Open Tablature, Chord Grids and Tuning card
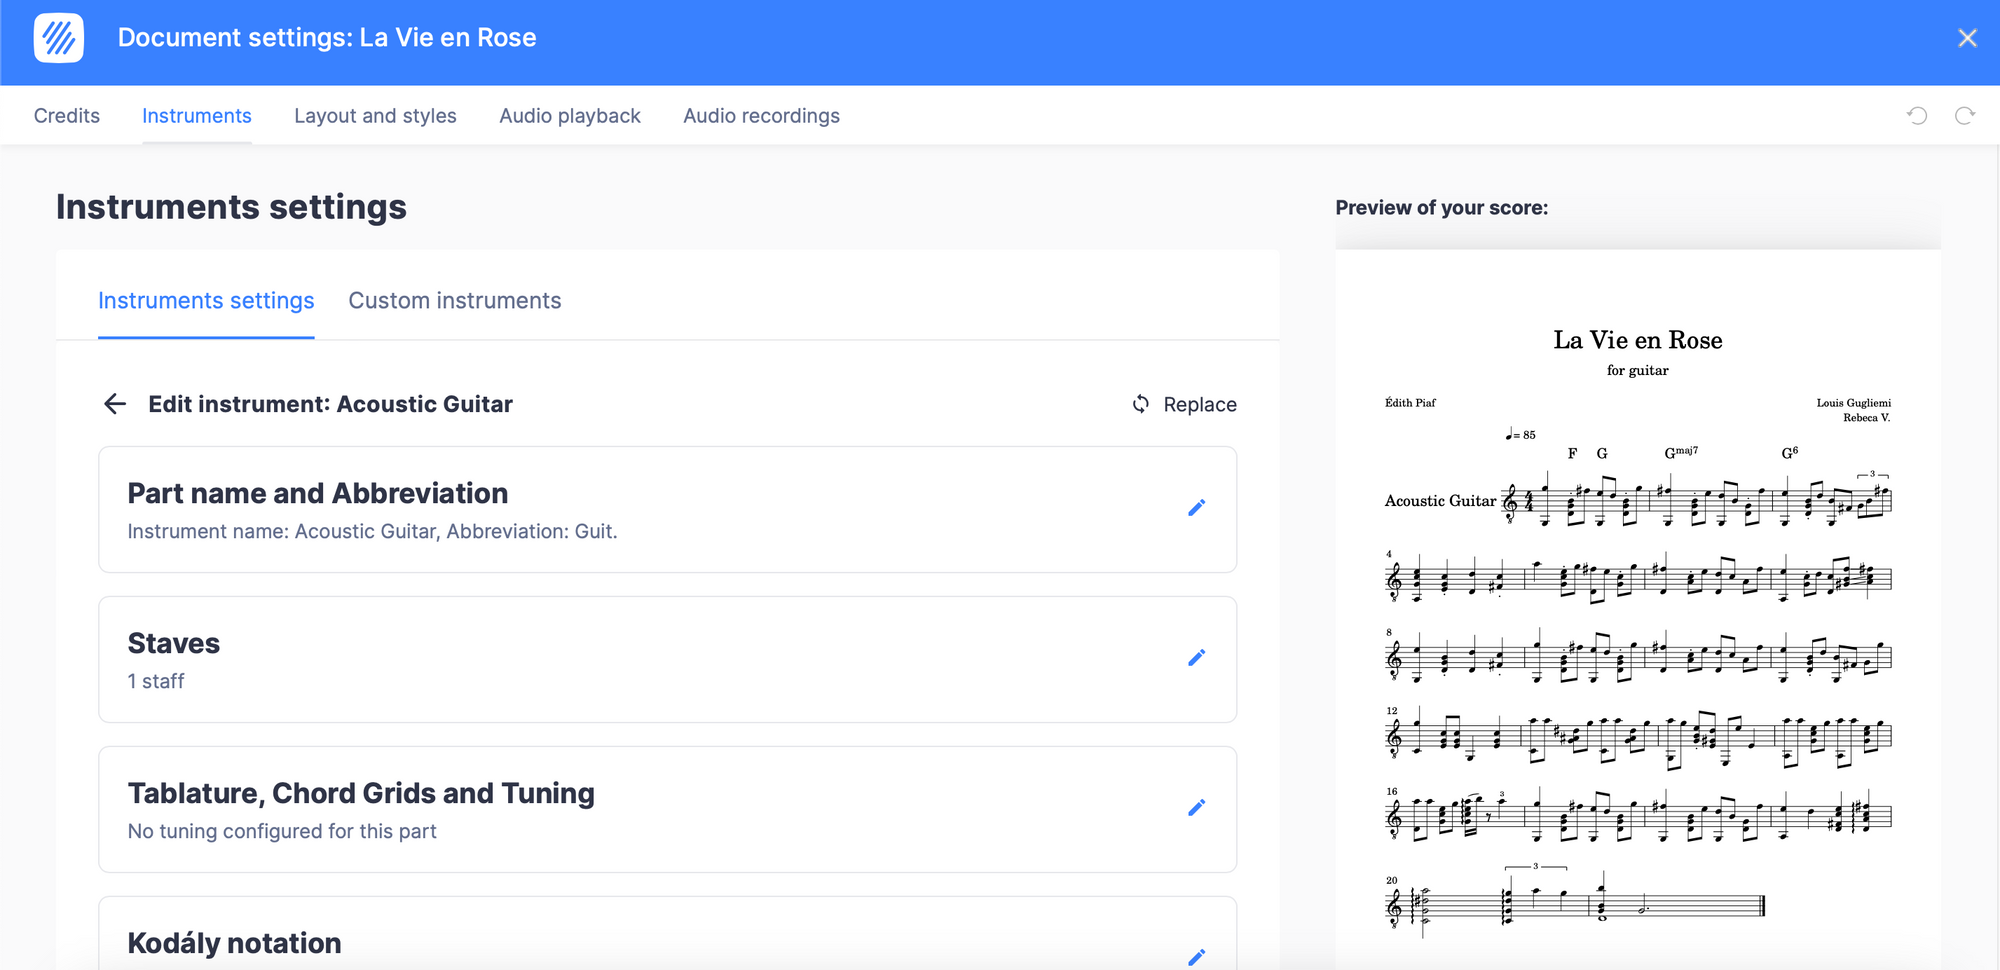 [x=668, y=810]
